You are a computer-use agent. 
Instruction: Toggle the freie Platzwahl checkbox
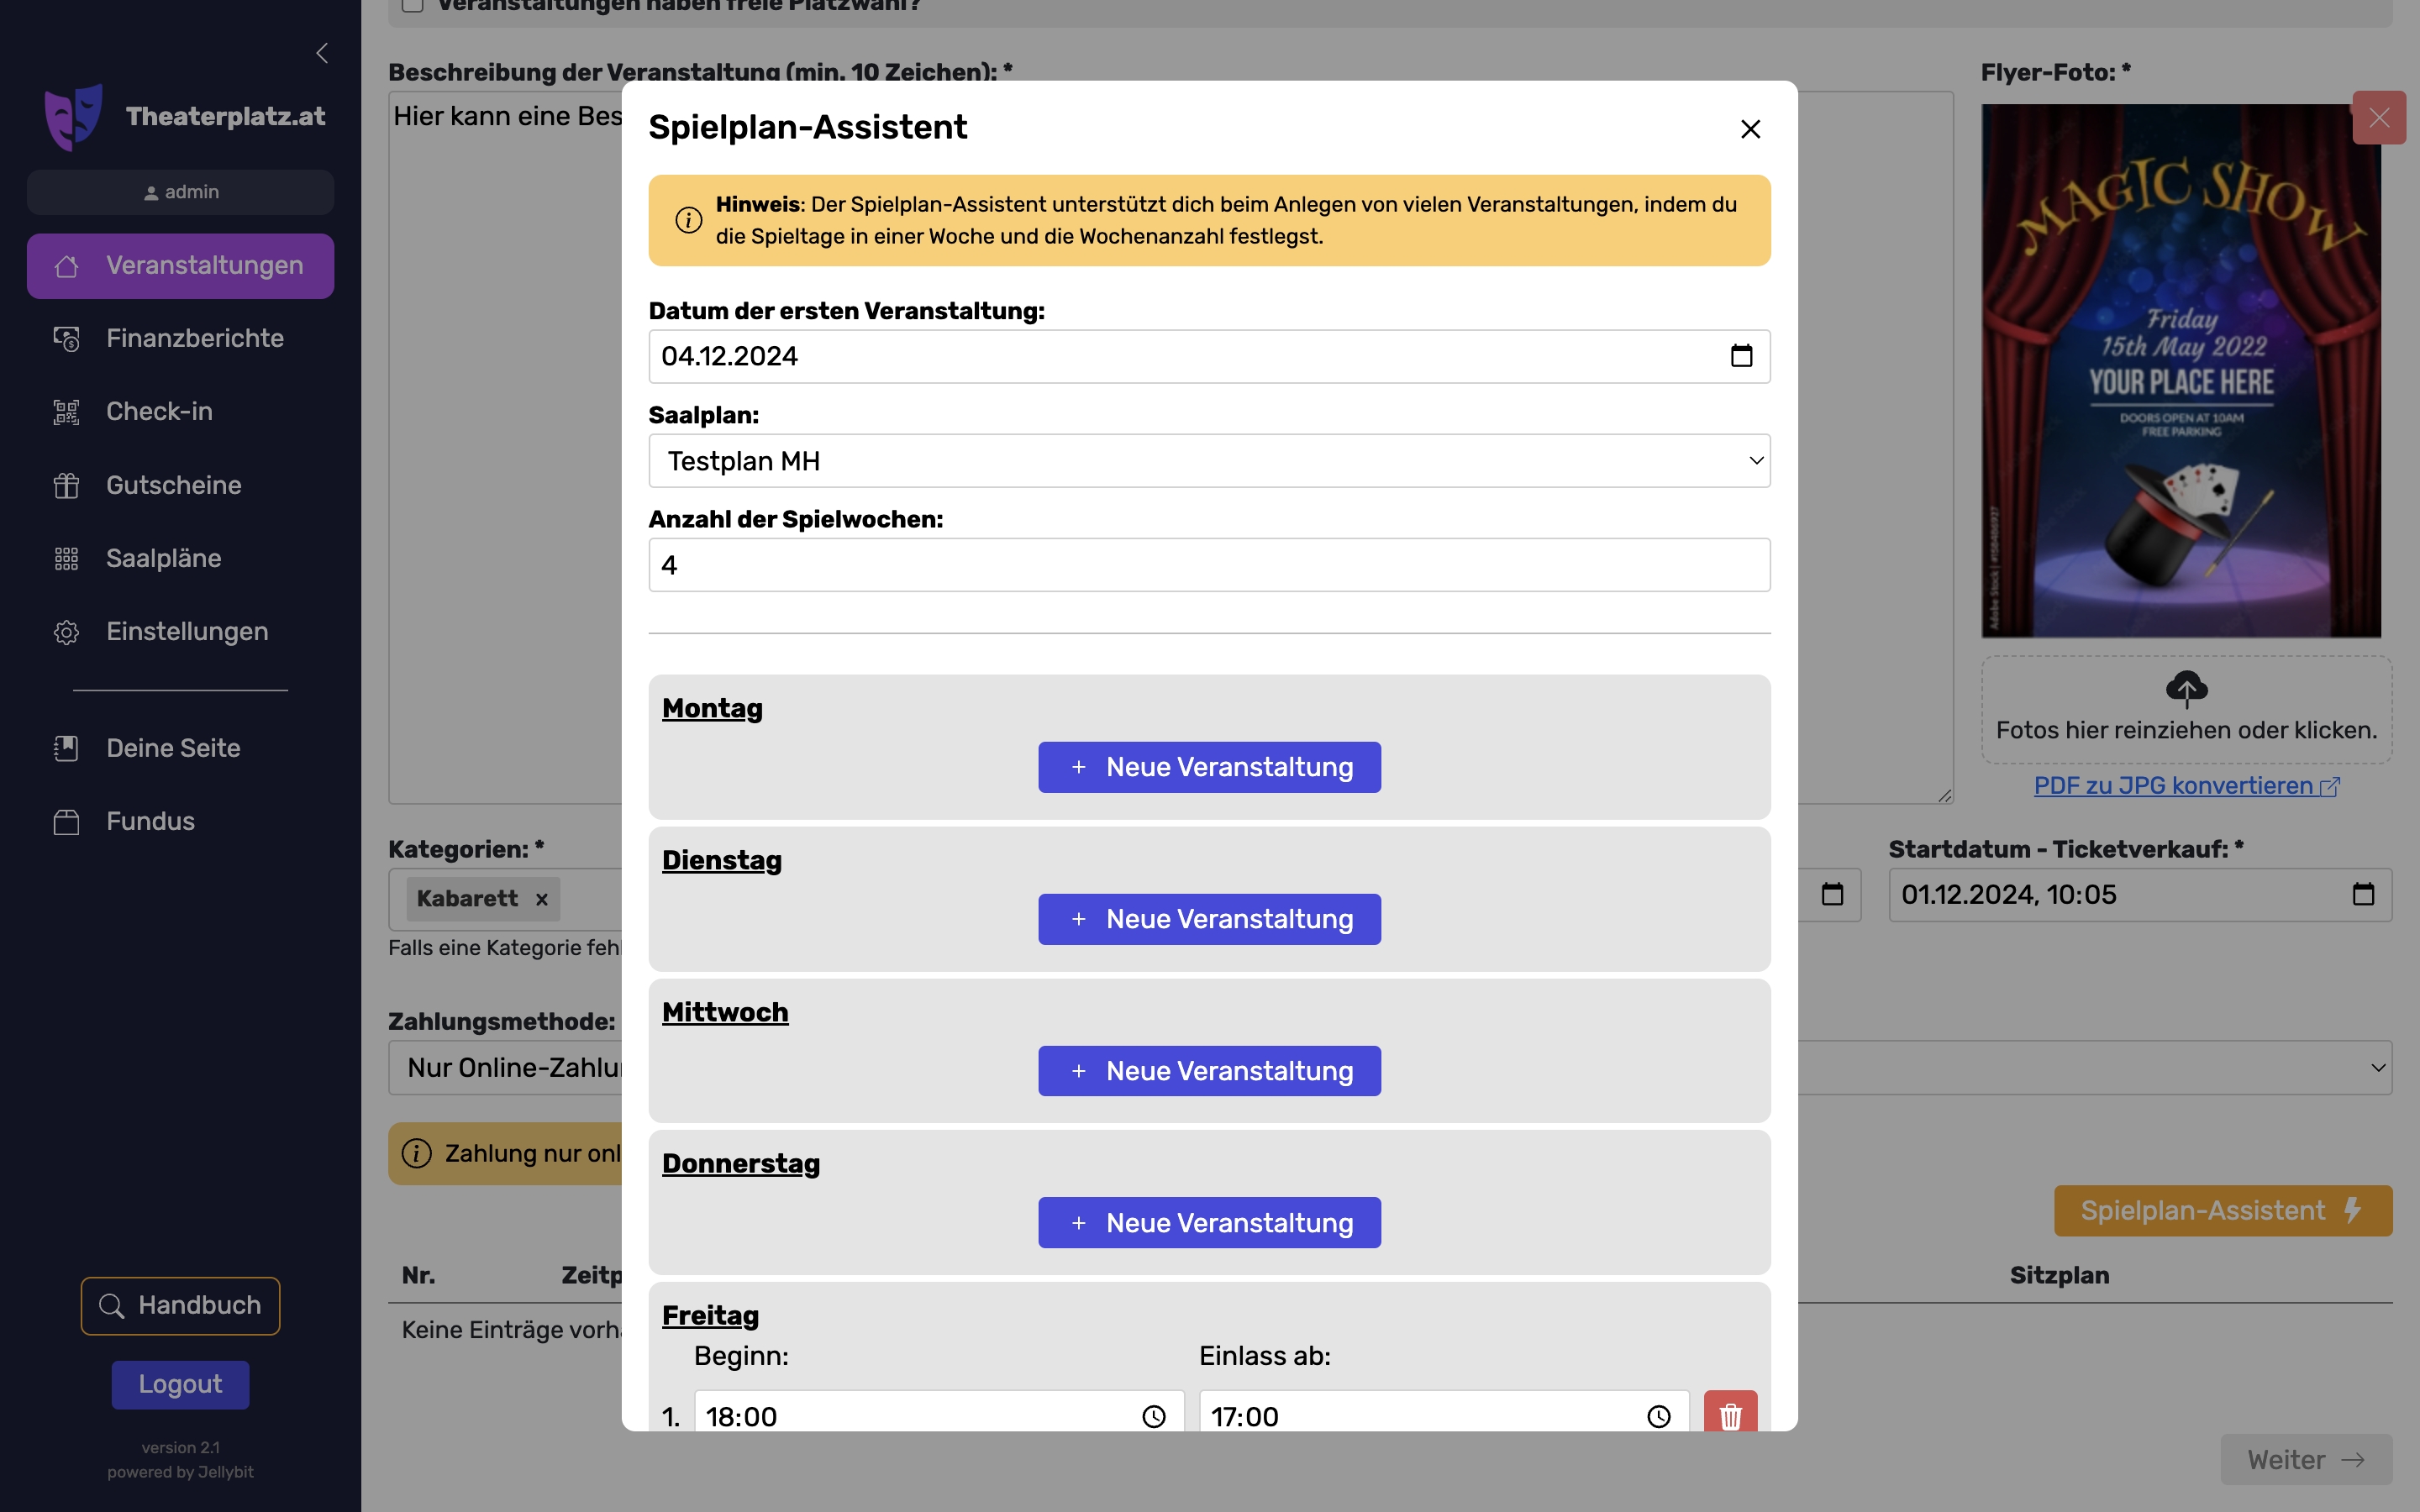413,5
